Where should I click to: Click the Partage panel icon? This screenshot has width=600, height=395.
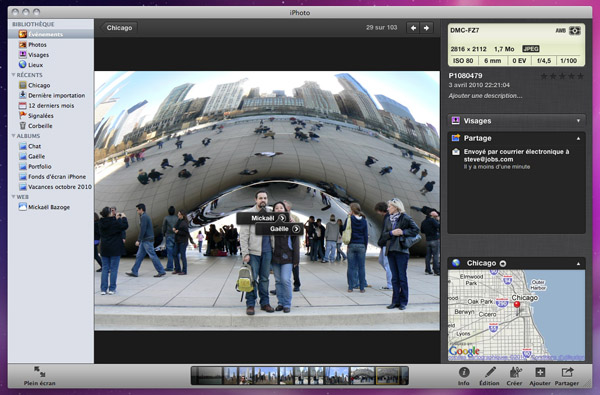click(x=455, y=138)
